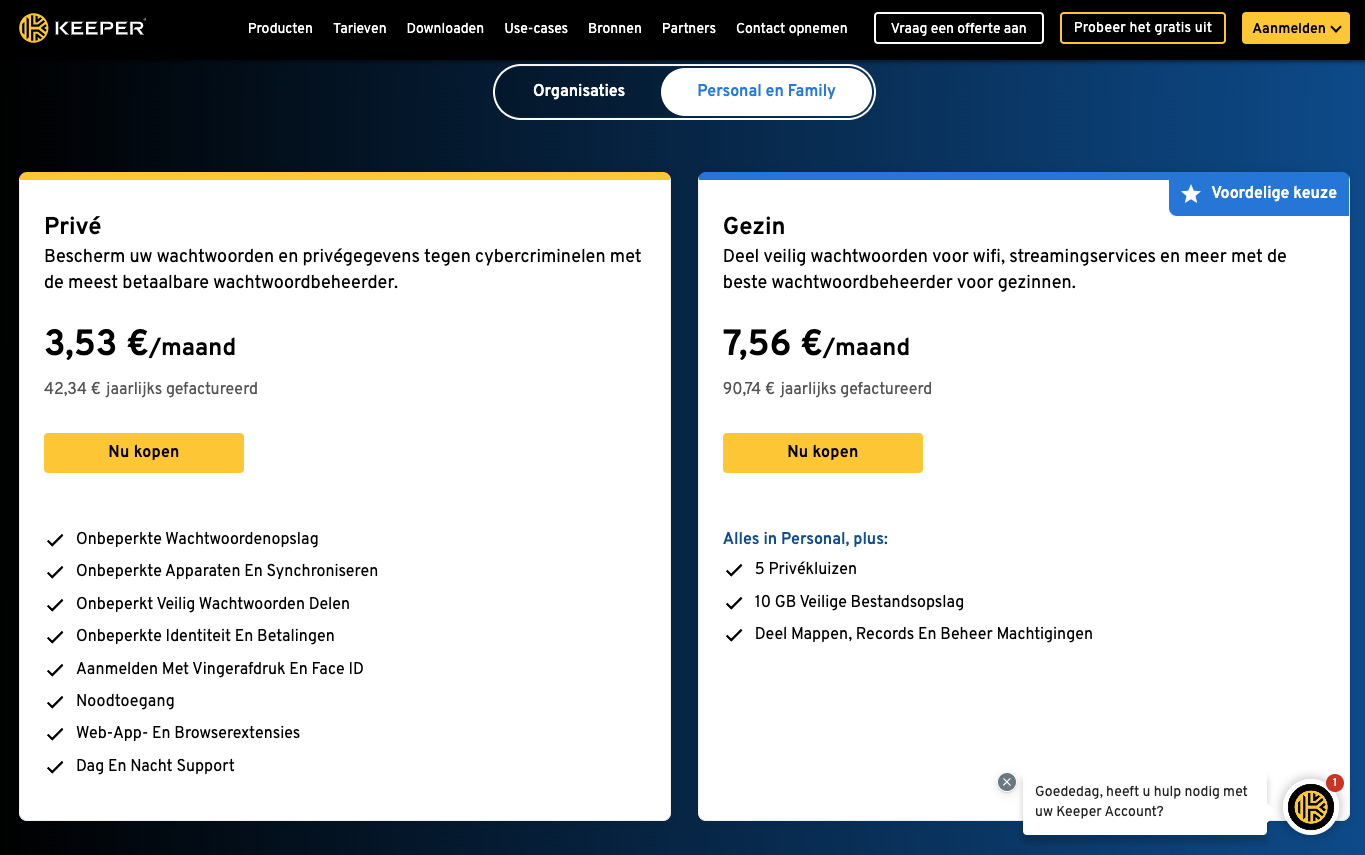This screenshot has width=1365, height=855.
Task: Select the Personal en Family option
Action: point(766,91)
